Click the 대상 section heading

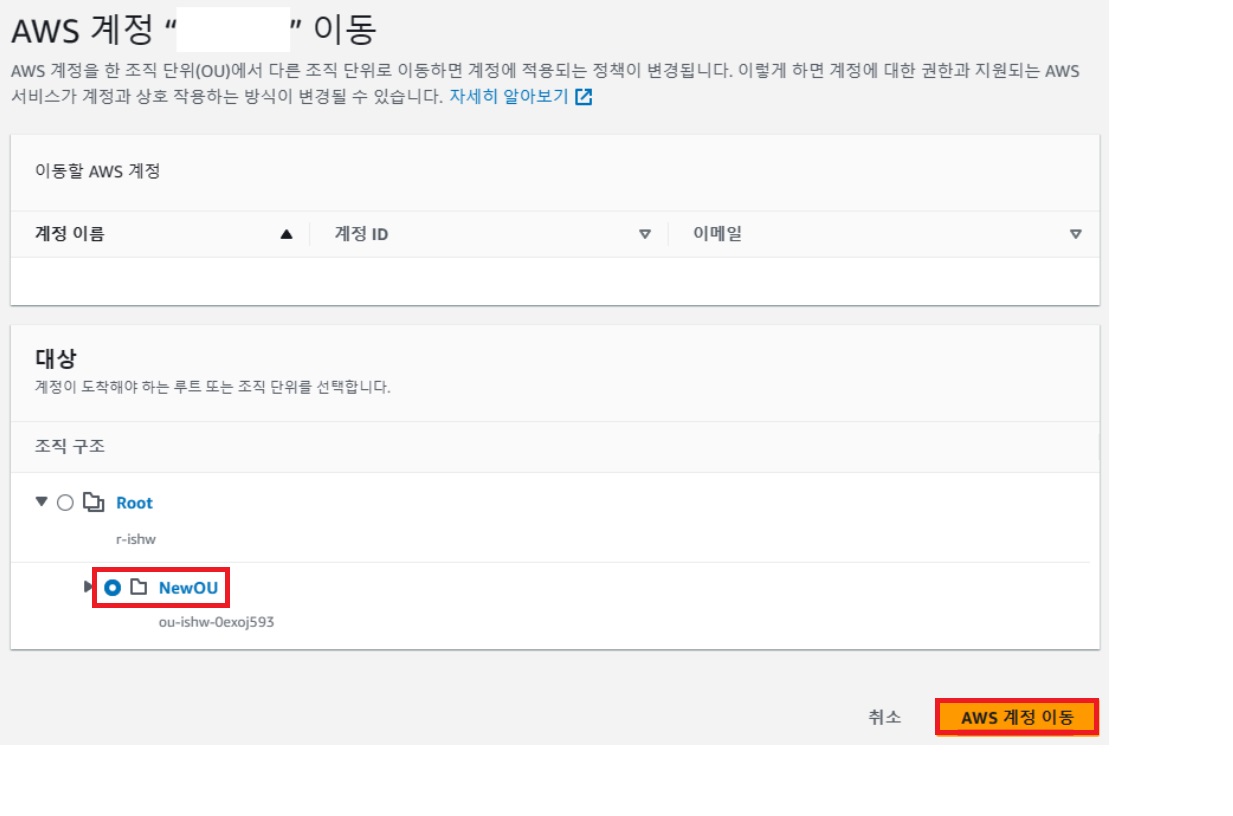(56, 358)
